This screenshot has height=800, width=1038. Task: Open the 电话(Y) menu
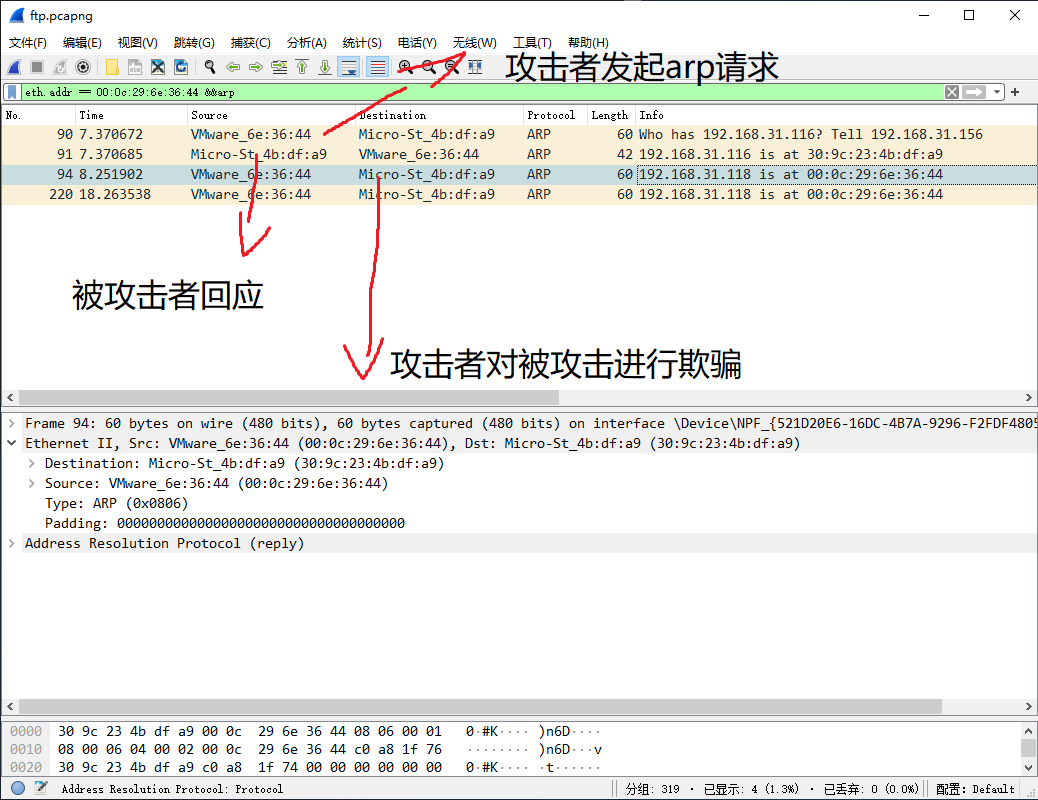click(417, 43)
